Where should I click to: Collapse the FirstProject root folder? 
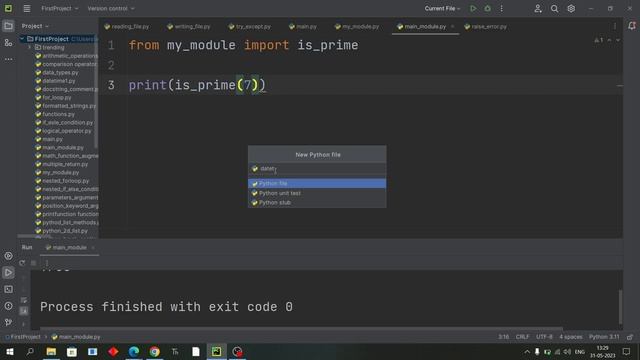point(22,39)
